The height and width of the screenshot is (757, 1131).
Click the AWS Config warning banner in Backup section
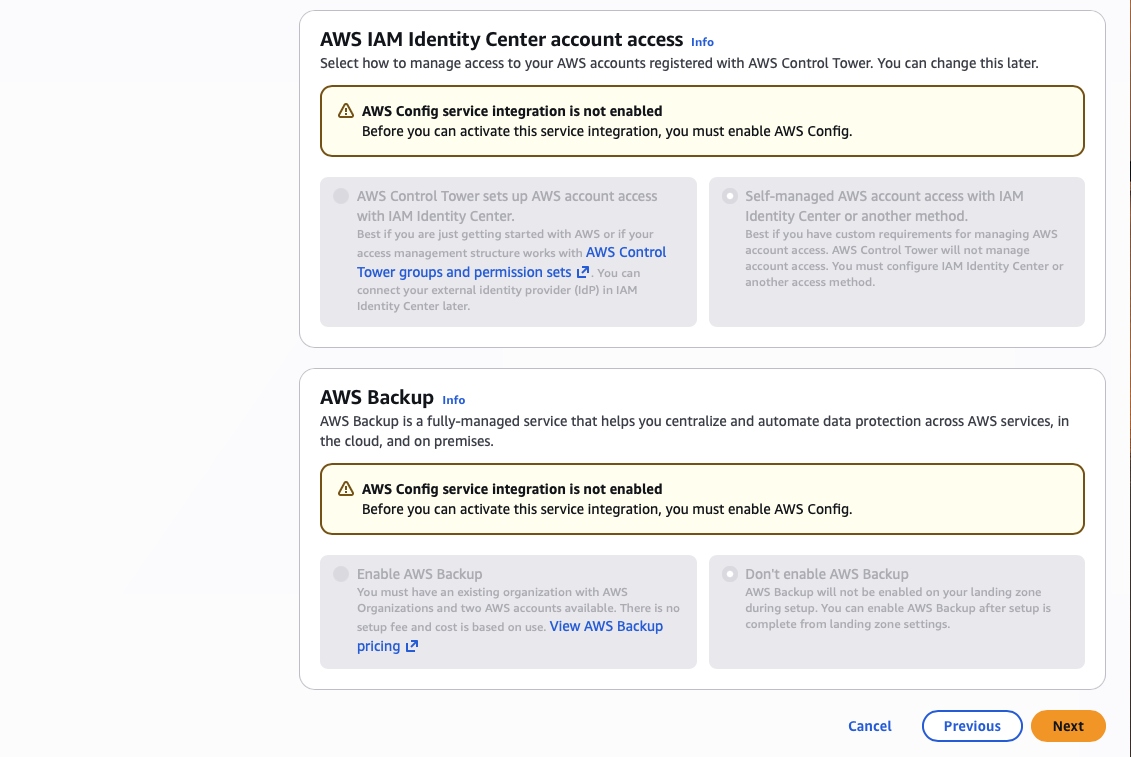(x=701, y=498)
